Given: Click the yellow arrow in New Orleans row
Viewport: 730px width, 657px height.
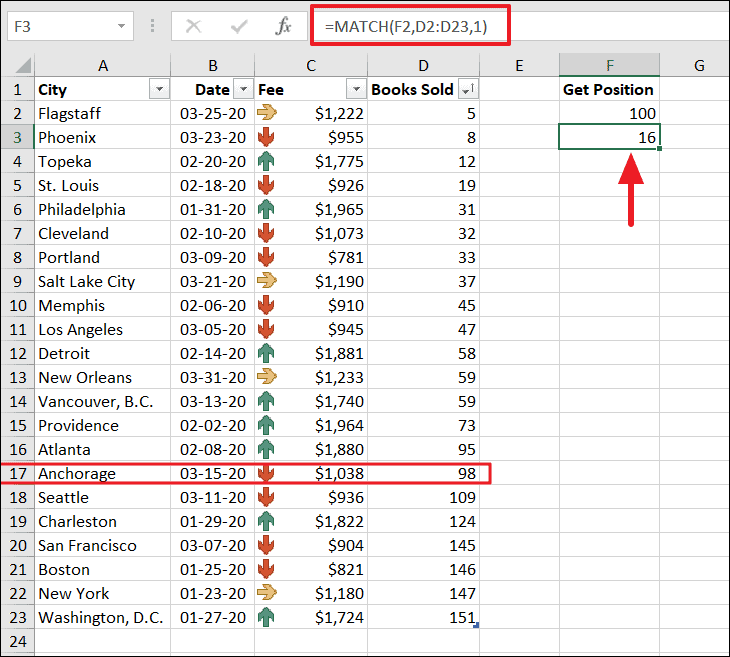Looking at the screenshot, I should (x=266, y=376).
